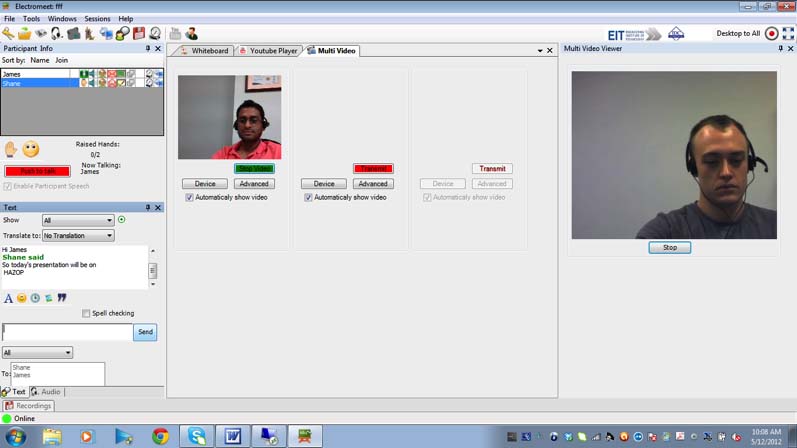Pin the Participant Info panel
The height and width of the screenshot is (448, 797).
pos(148,48)
